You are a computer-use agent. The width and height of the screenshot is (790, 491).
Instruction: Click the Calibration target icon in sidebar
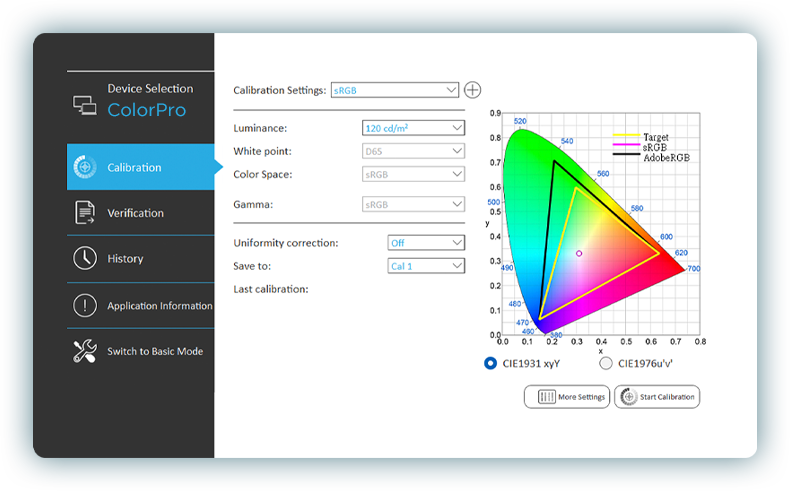point(85,167)
